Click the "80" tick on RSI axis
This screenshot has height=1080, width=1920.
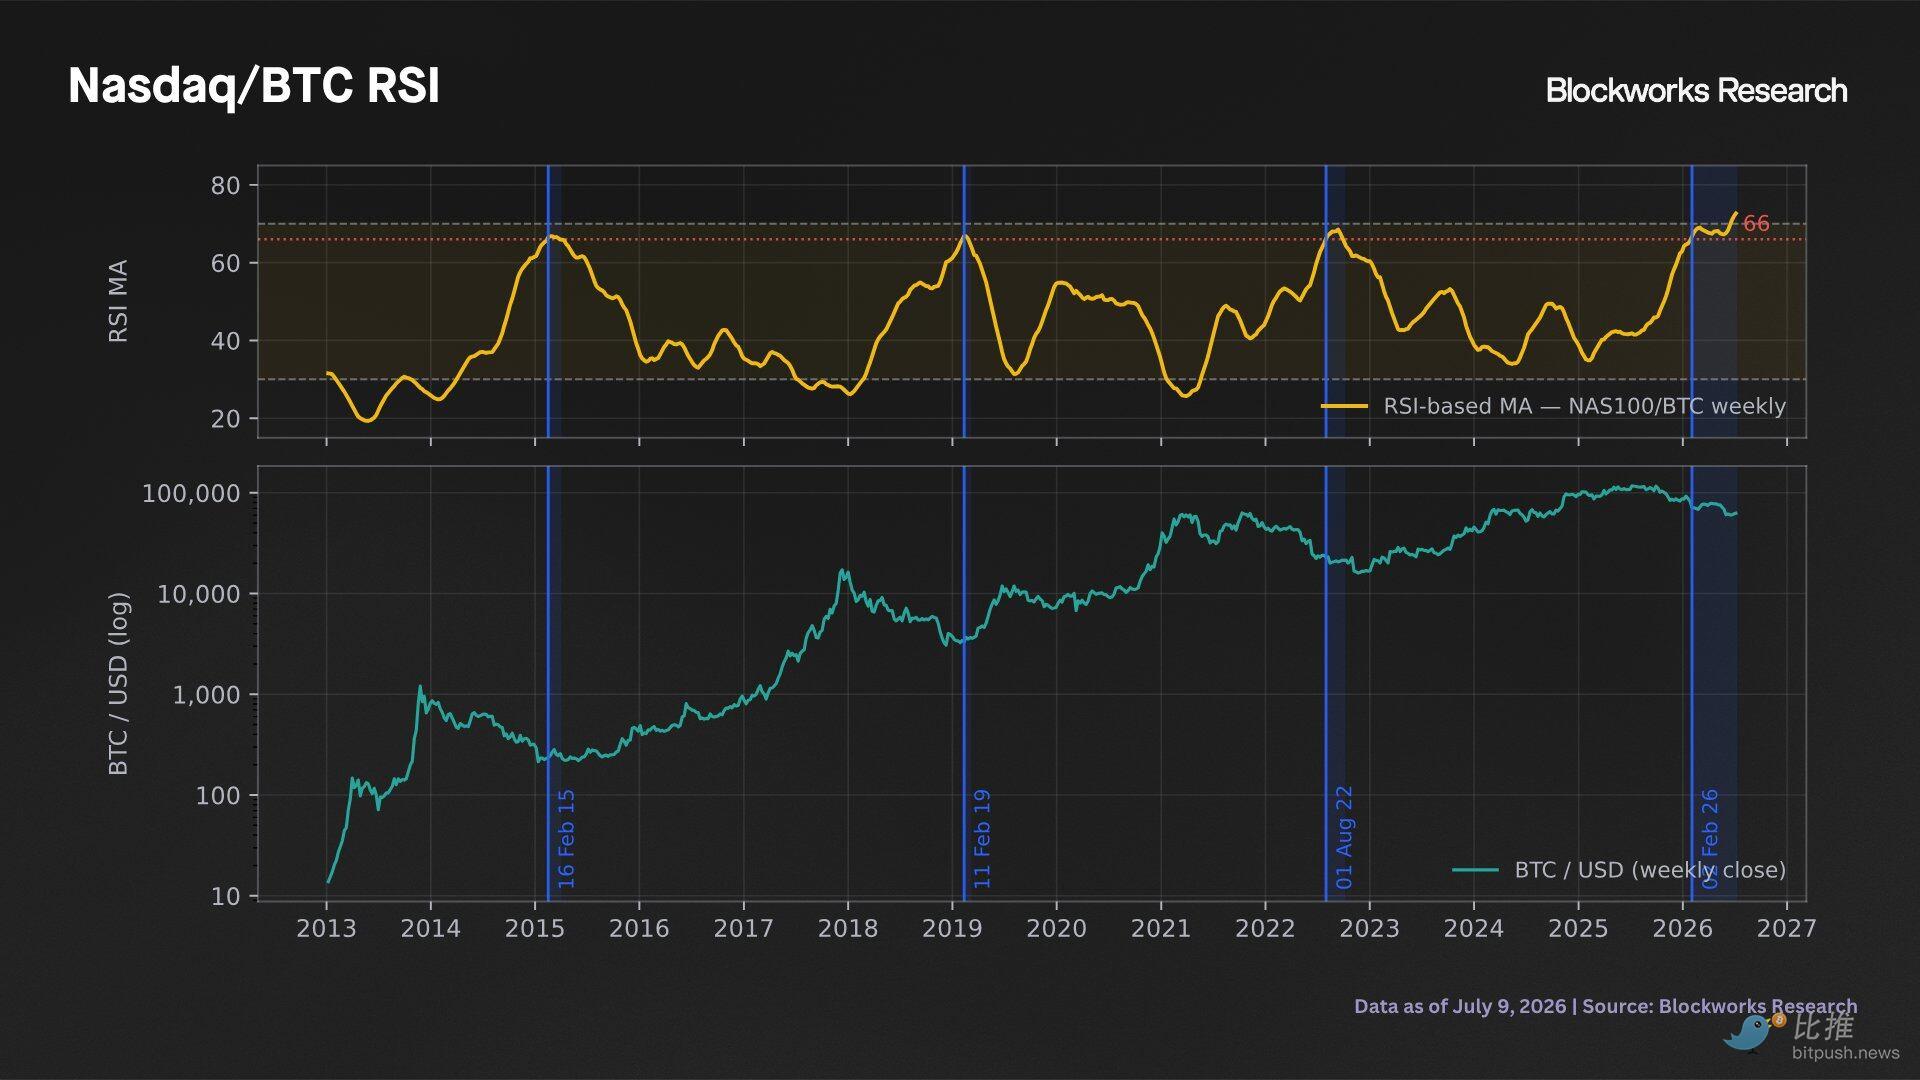pos(226,185)
